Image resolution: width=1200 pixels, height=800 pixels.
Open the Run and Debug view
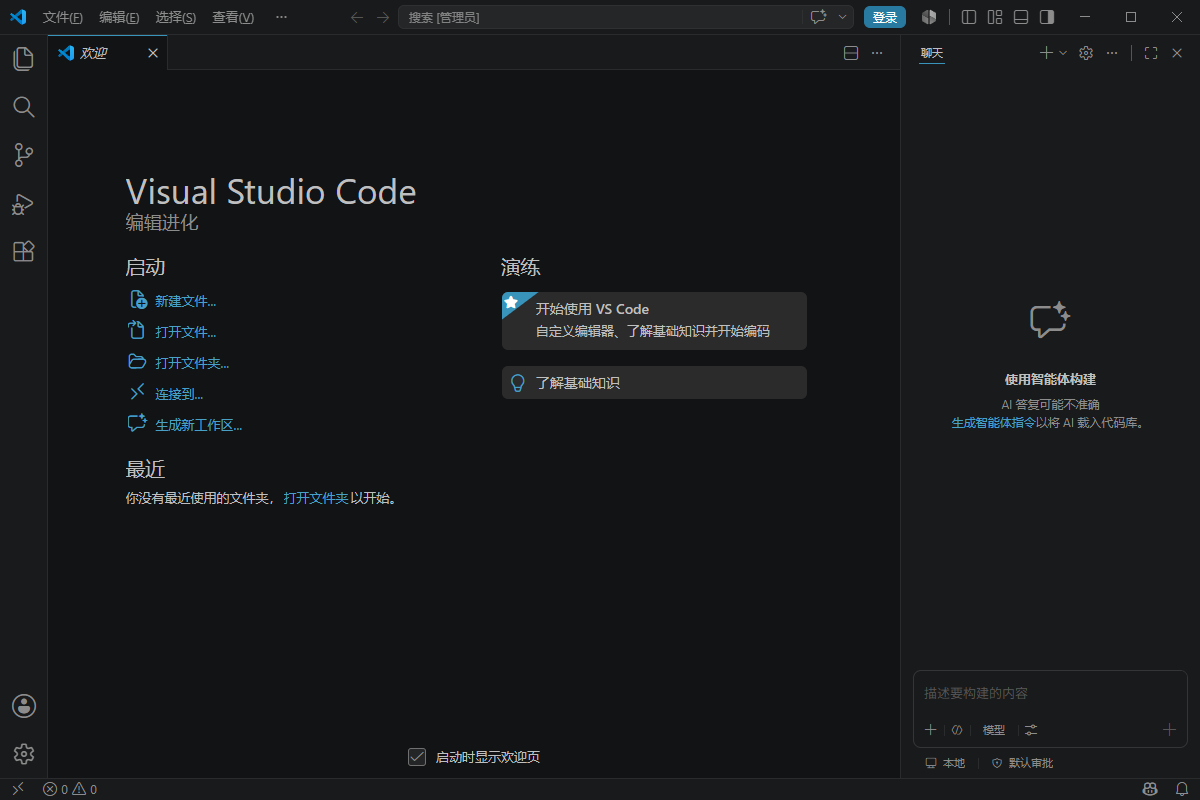(x=24, y=204)
